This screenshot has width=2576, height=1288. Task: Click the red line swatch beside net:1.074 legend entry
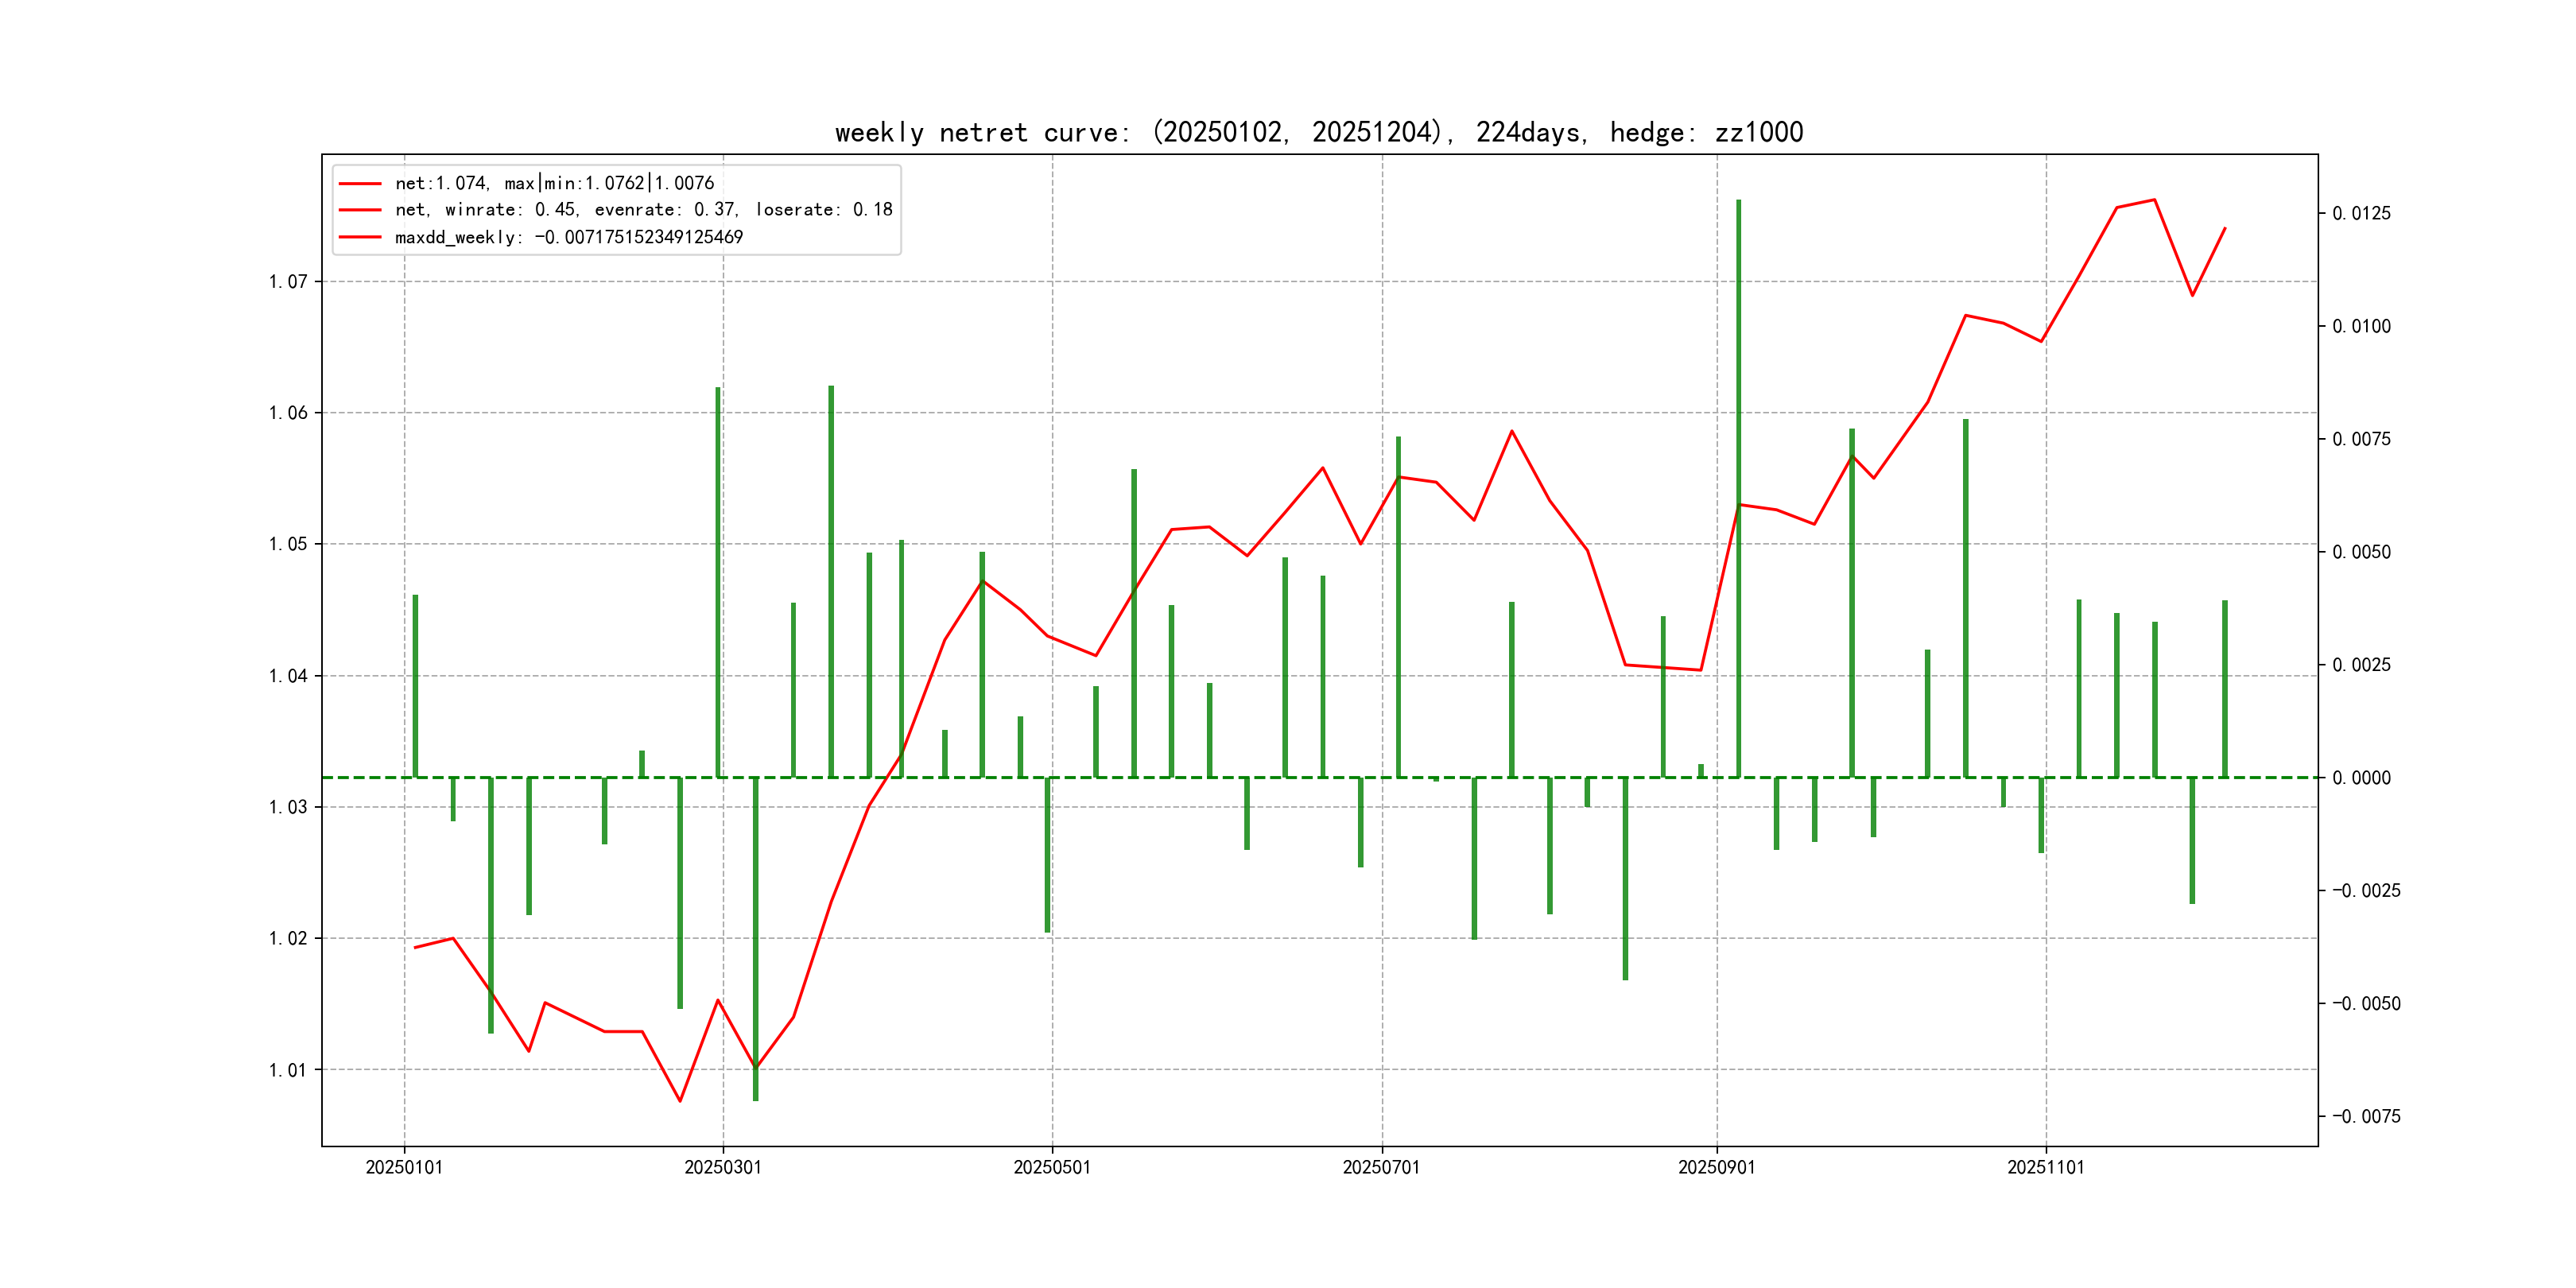[360, 184]
